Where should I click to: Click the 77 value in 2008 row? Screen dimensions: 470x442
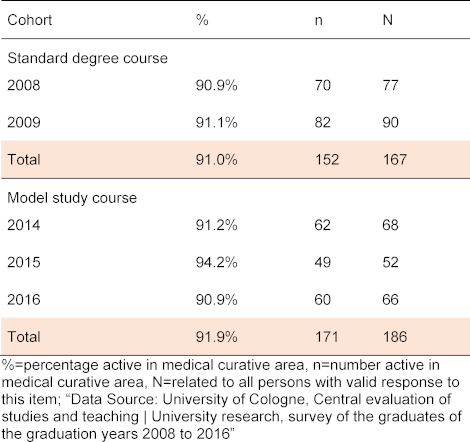390,85
